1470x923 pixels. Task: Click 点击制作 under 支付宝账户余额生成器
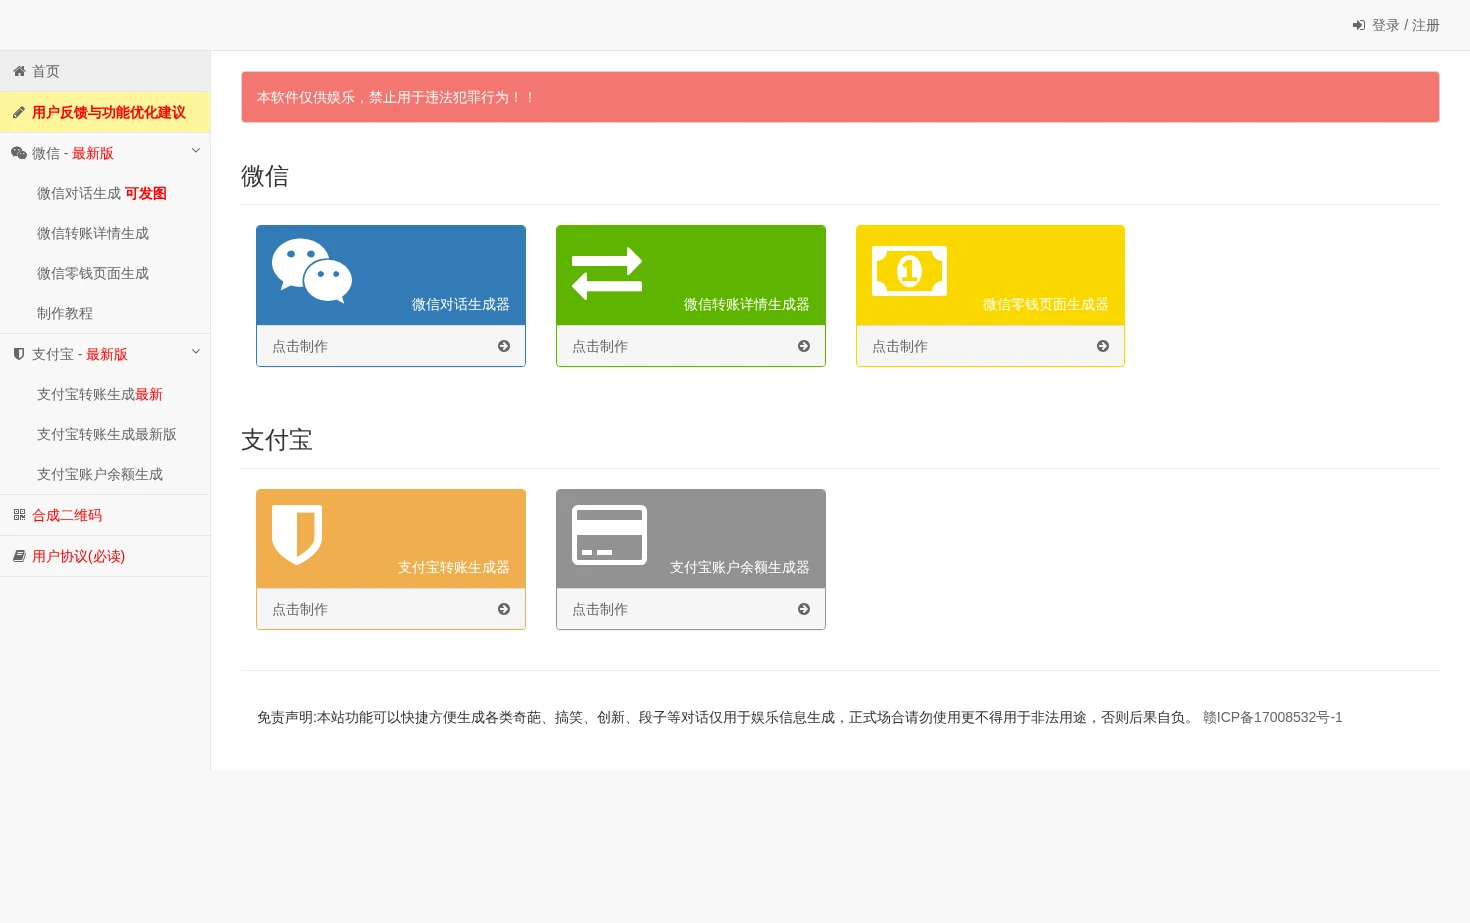(x=600, y=609)
